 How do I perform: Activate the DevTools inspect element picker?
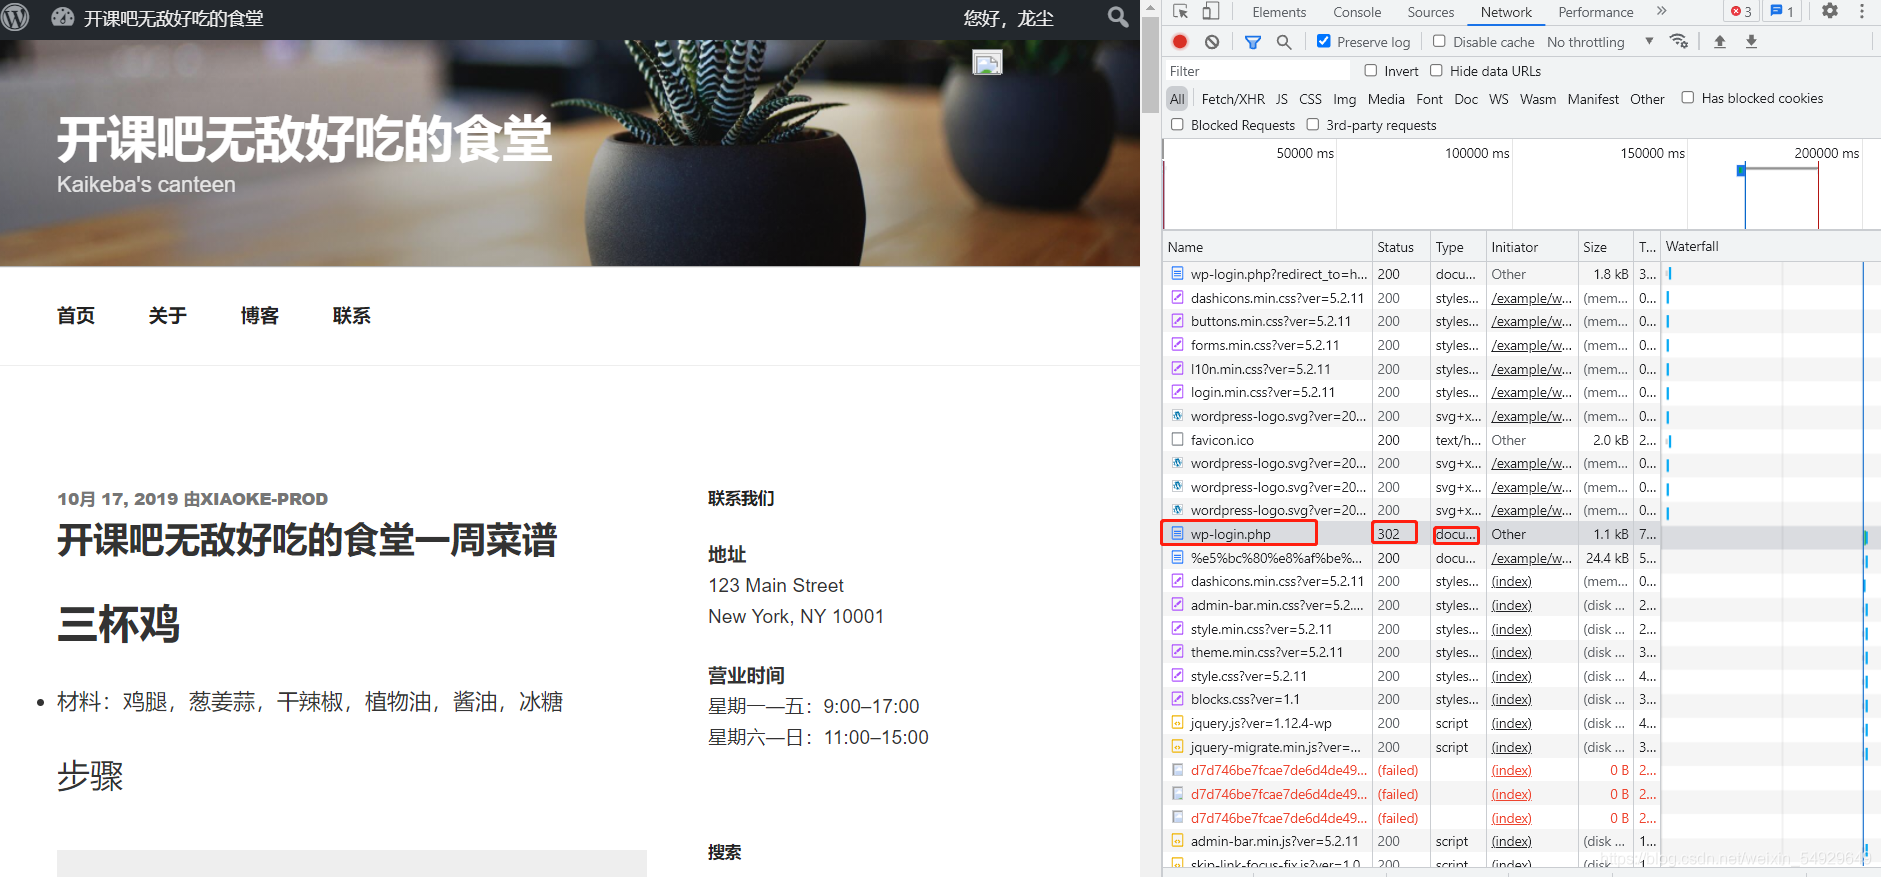point(1181,11)
